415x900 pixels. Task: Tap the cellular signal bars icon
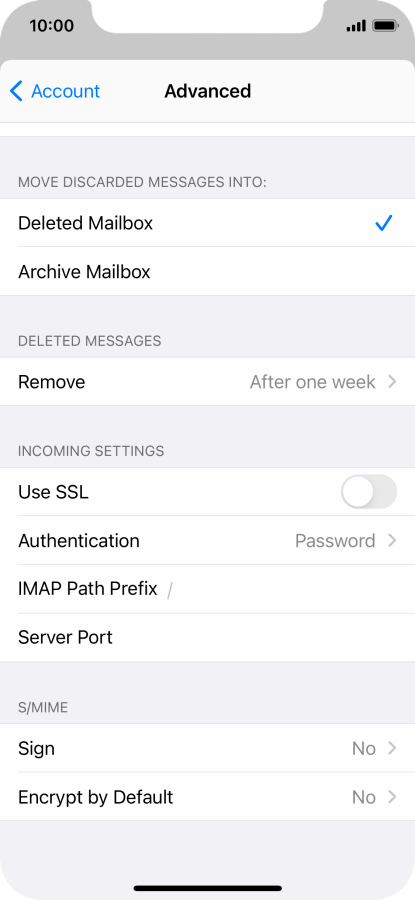[x=356, y=26]
